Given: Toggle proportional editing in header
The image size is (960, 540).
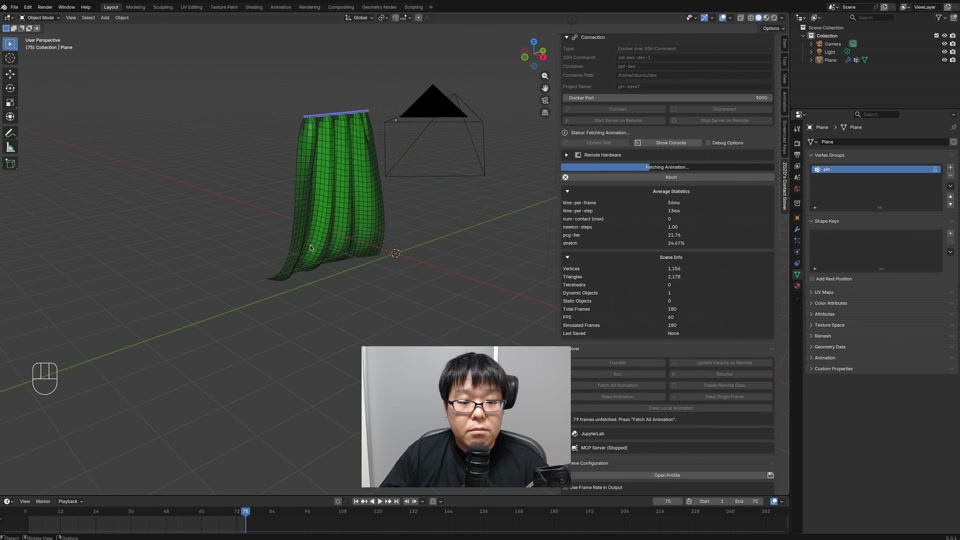Looking at the screenshot, I should click(419, 18).
